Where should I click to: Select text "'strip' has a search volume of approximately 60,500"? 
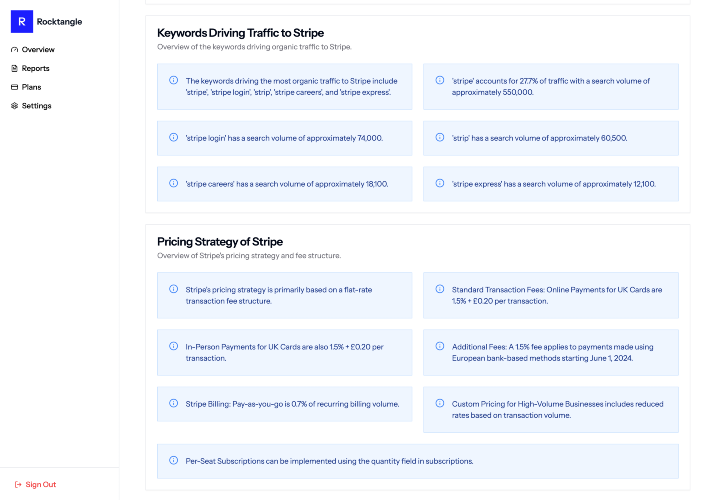[539, 138]
